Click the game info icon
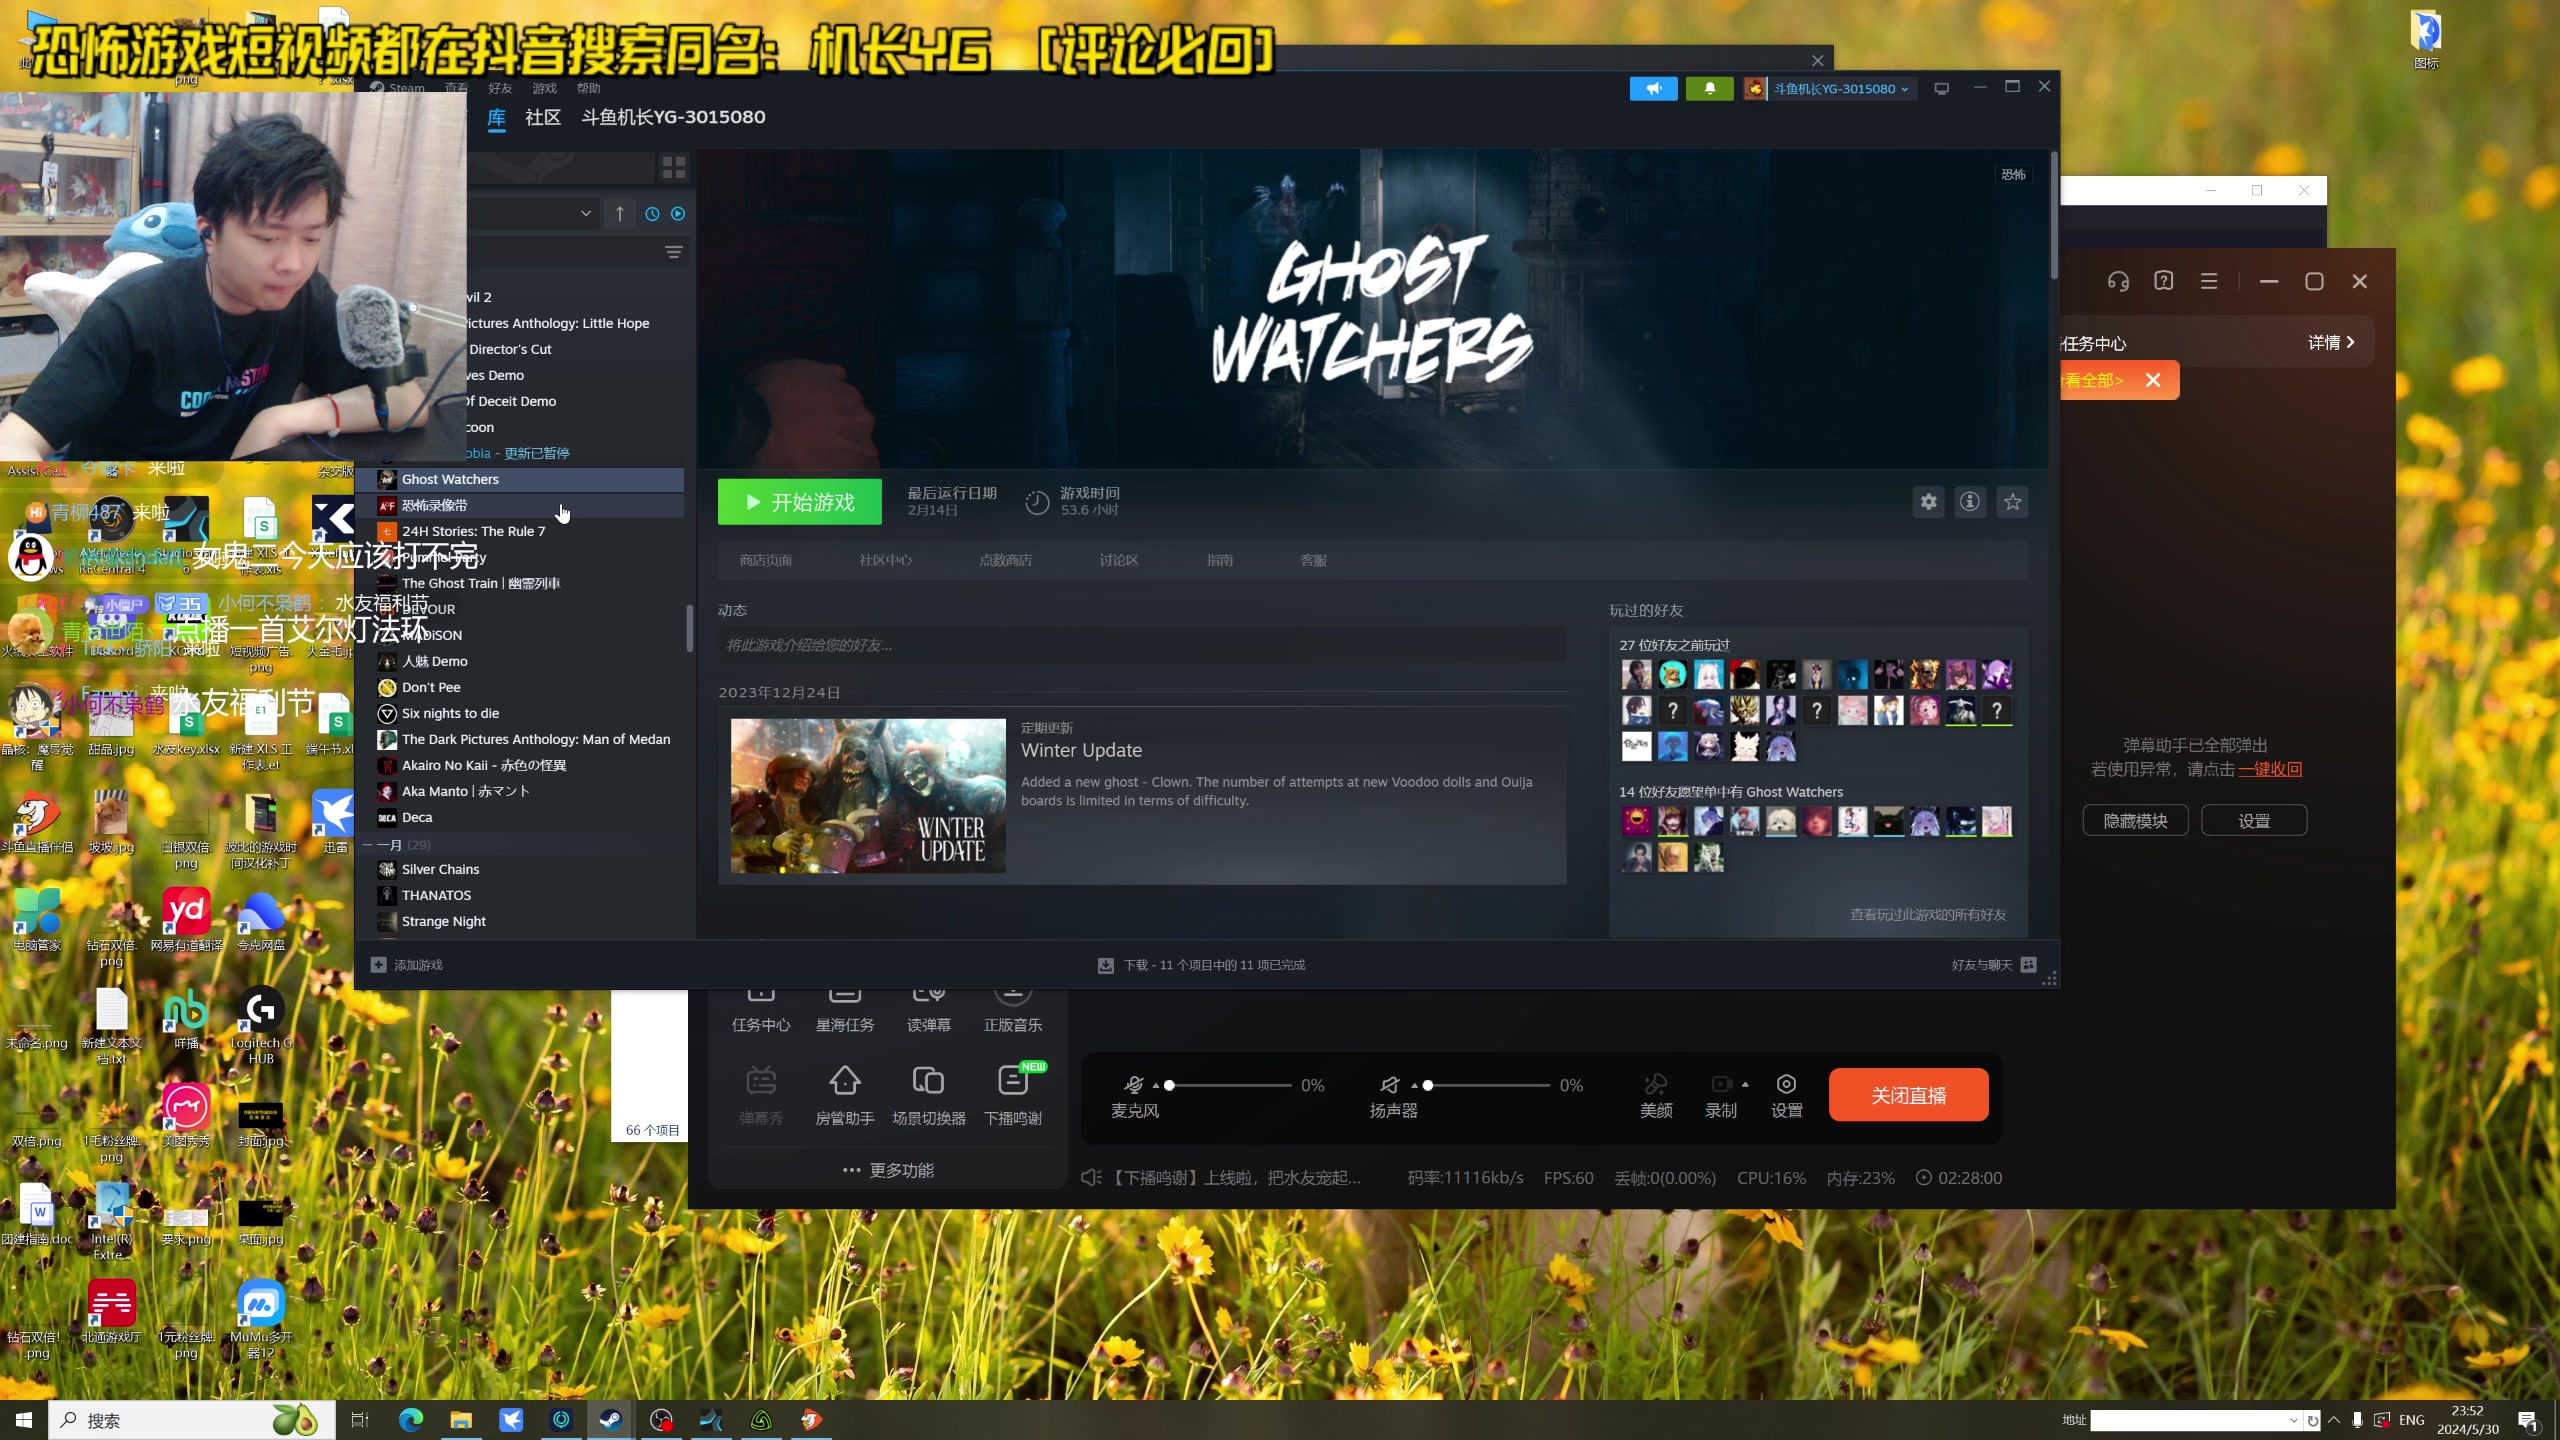The image size is (2560, 1440). point(1970,502)
